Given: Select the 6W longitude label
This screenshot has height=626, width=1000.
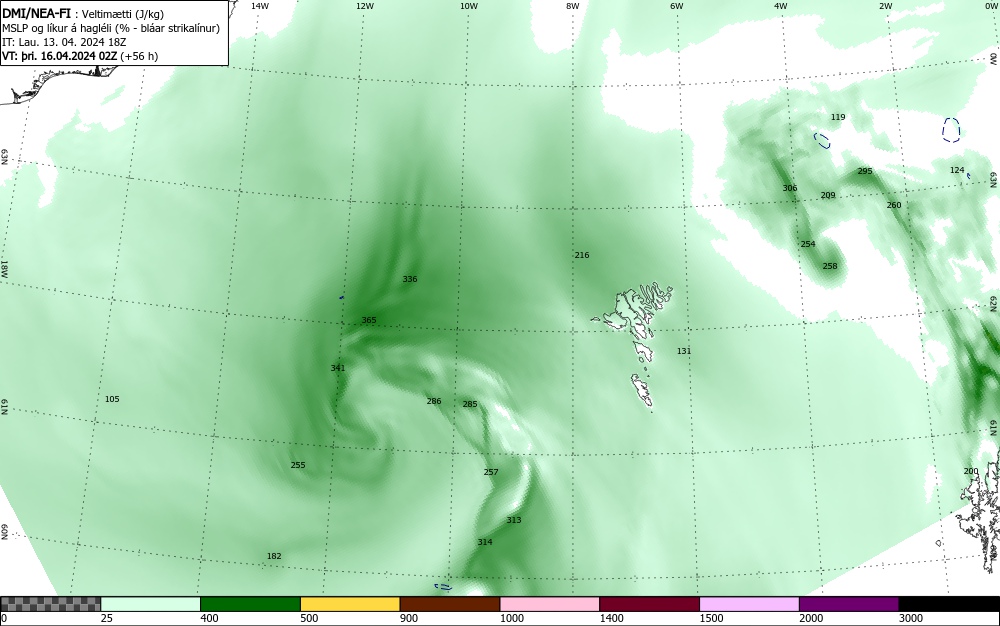Looking at the screenshot, I should click(677, 6).
